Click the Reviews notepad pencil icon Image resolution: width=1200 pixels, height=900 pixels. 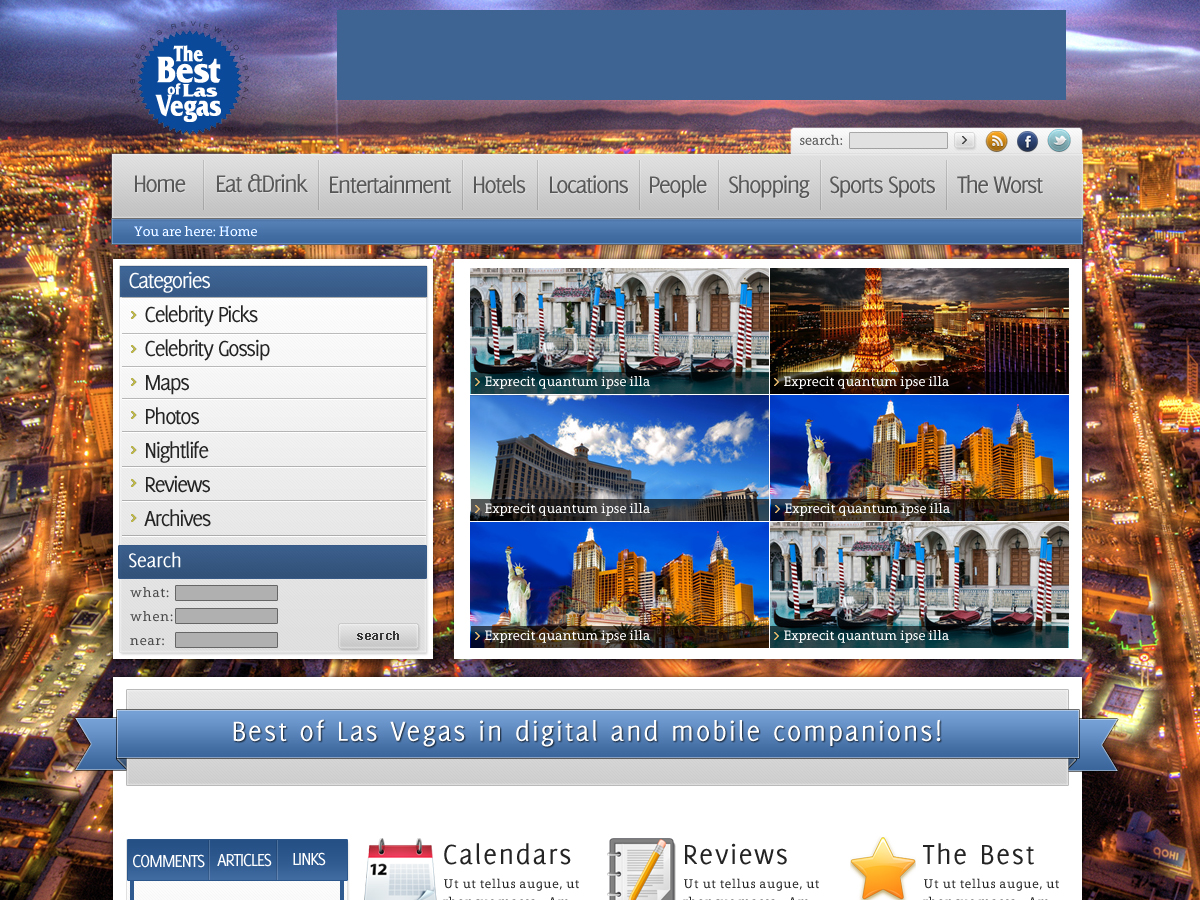click(641, 869)
